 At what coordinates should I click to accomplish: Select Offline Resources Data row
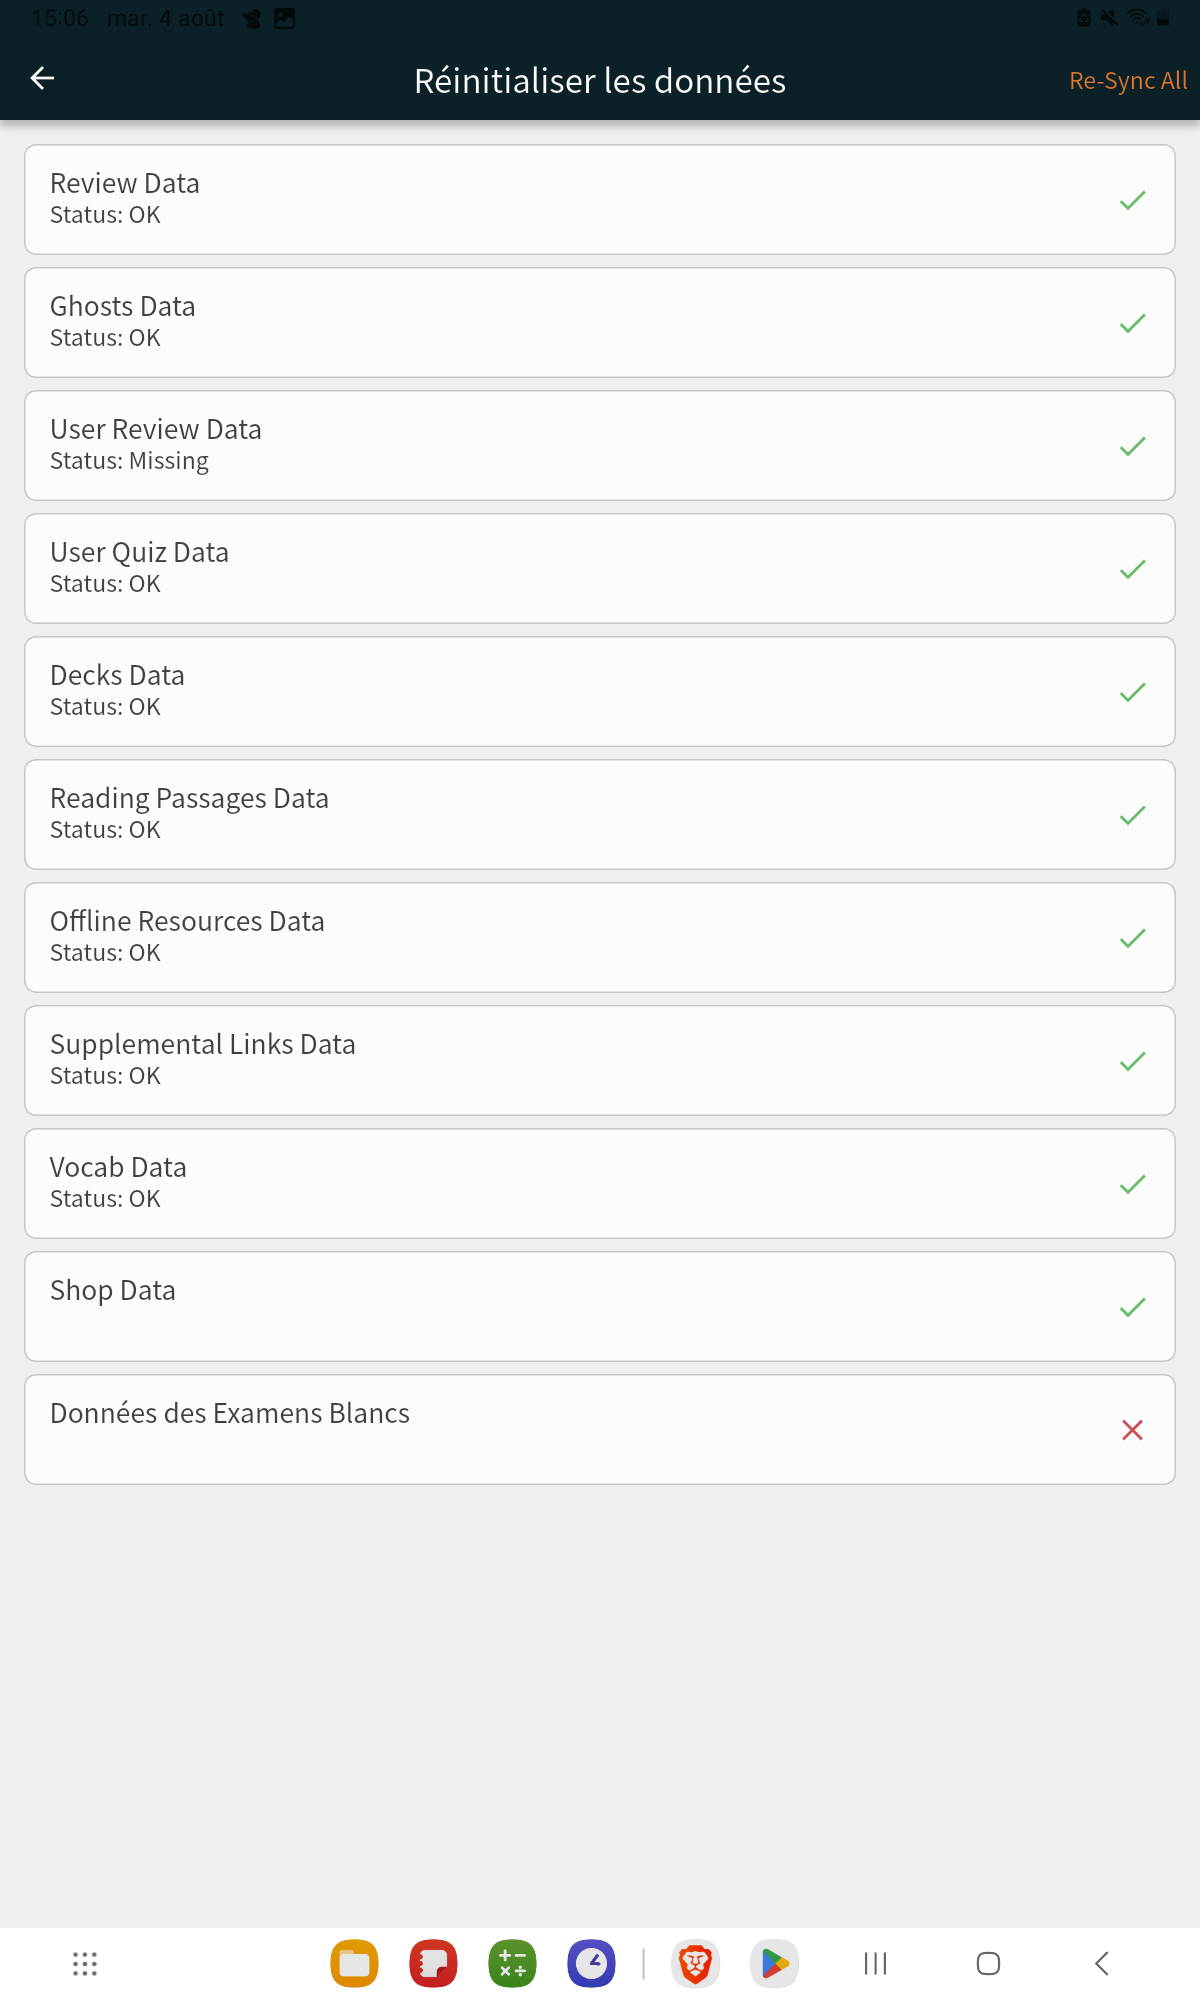pos(600,938)
